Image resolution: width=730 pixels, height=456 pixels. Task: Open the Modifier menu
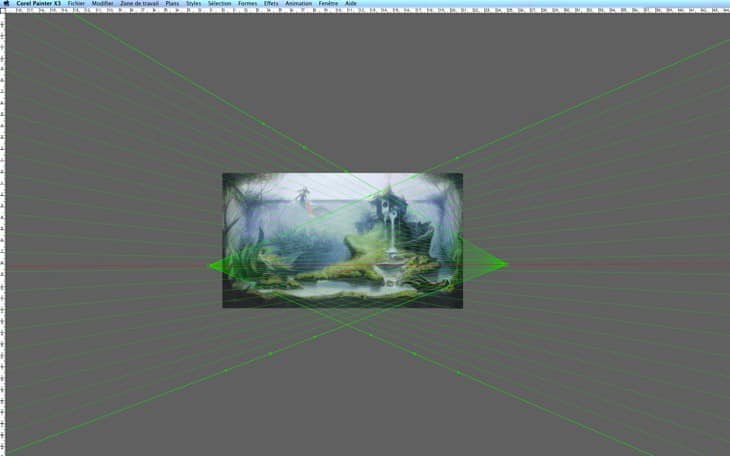click(x=102, y=3)
